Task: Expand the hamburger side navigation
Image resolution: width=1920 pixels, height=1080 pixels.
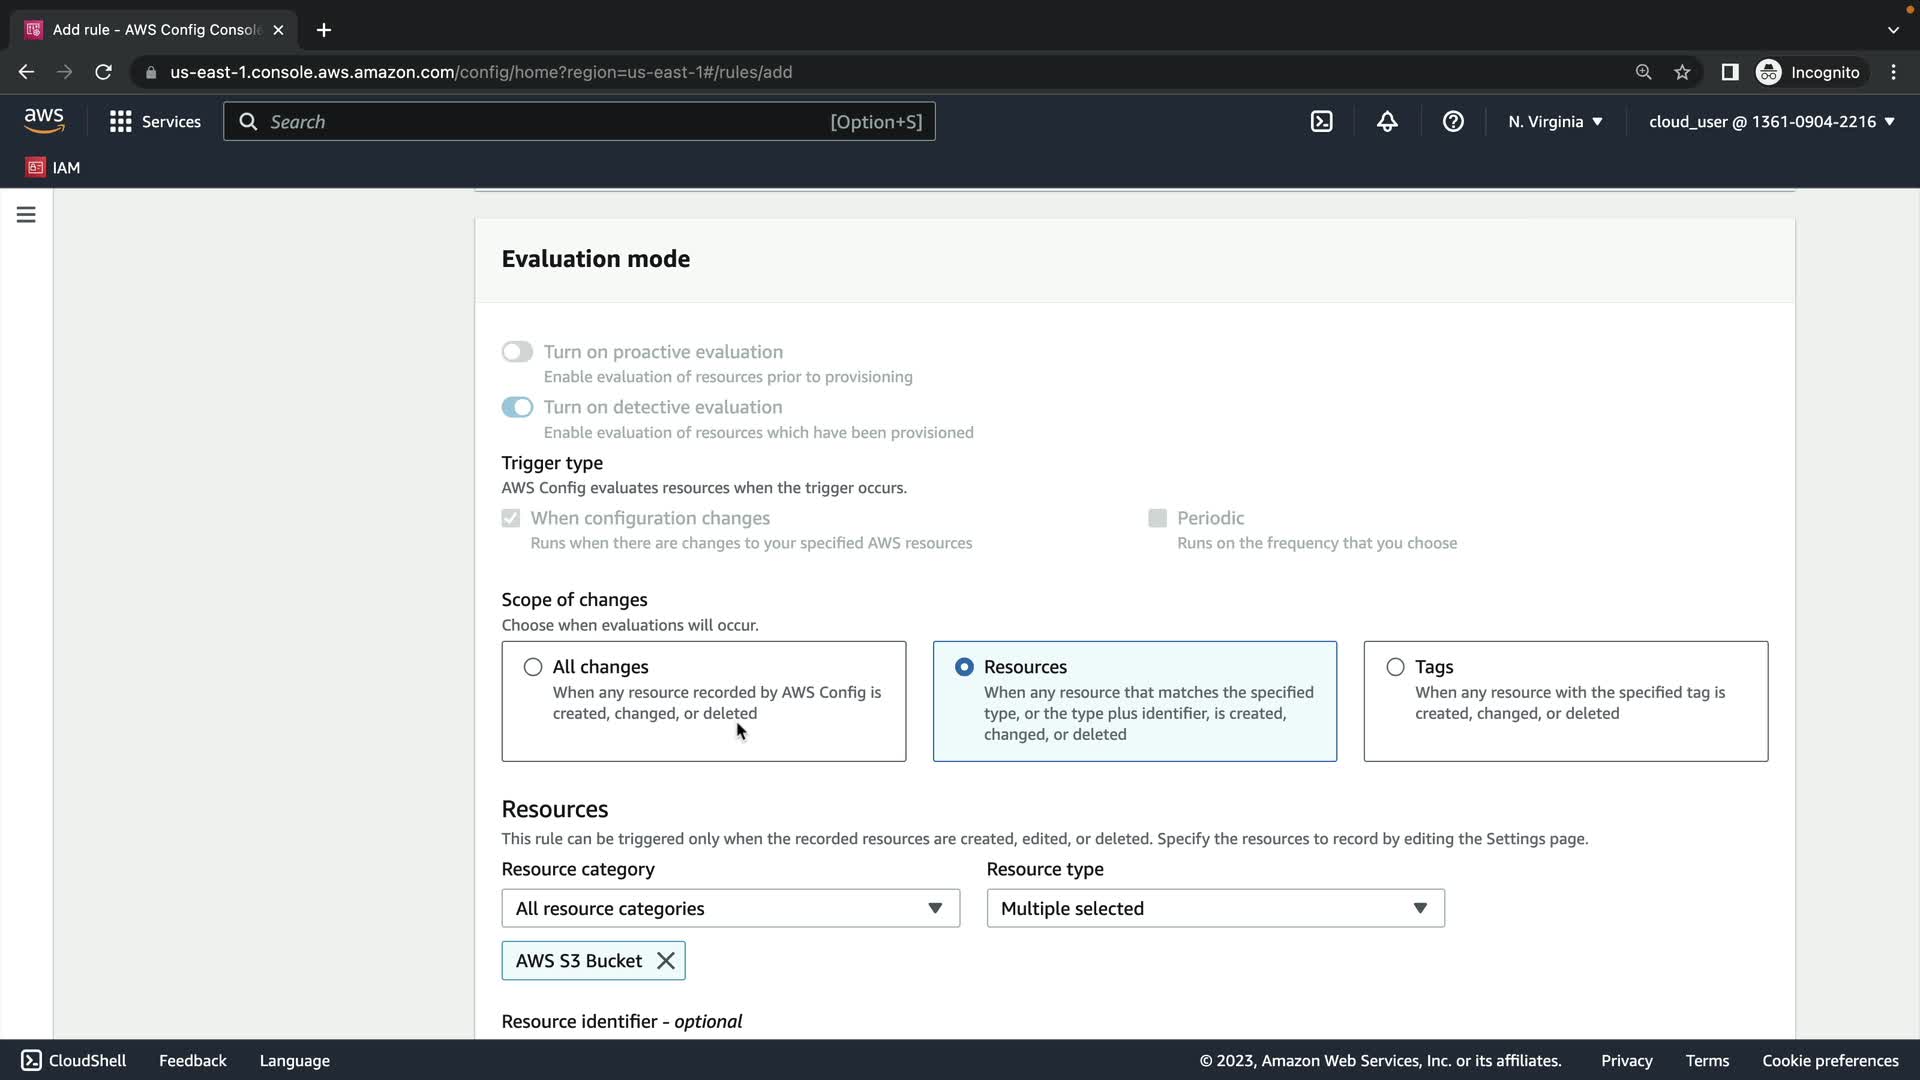Action: [26, 215]
